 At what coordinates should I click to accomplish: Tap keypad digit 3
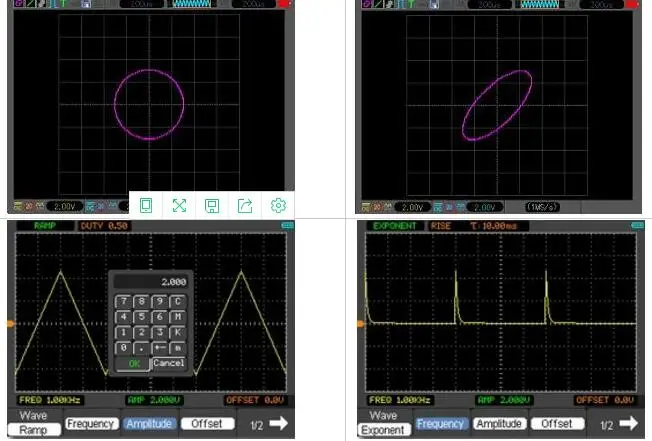[160, 332]
